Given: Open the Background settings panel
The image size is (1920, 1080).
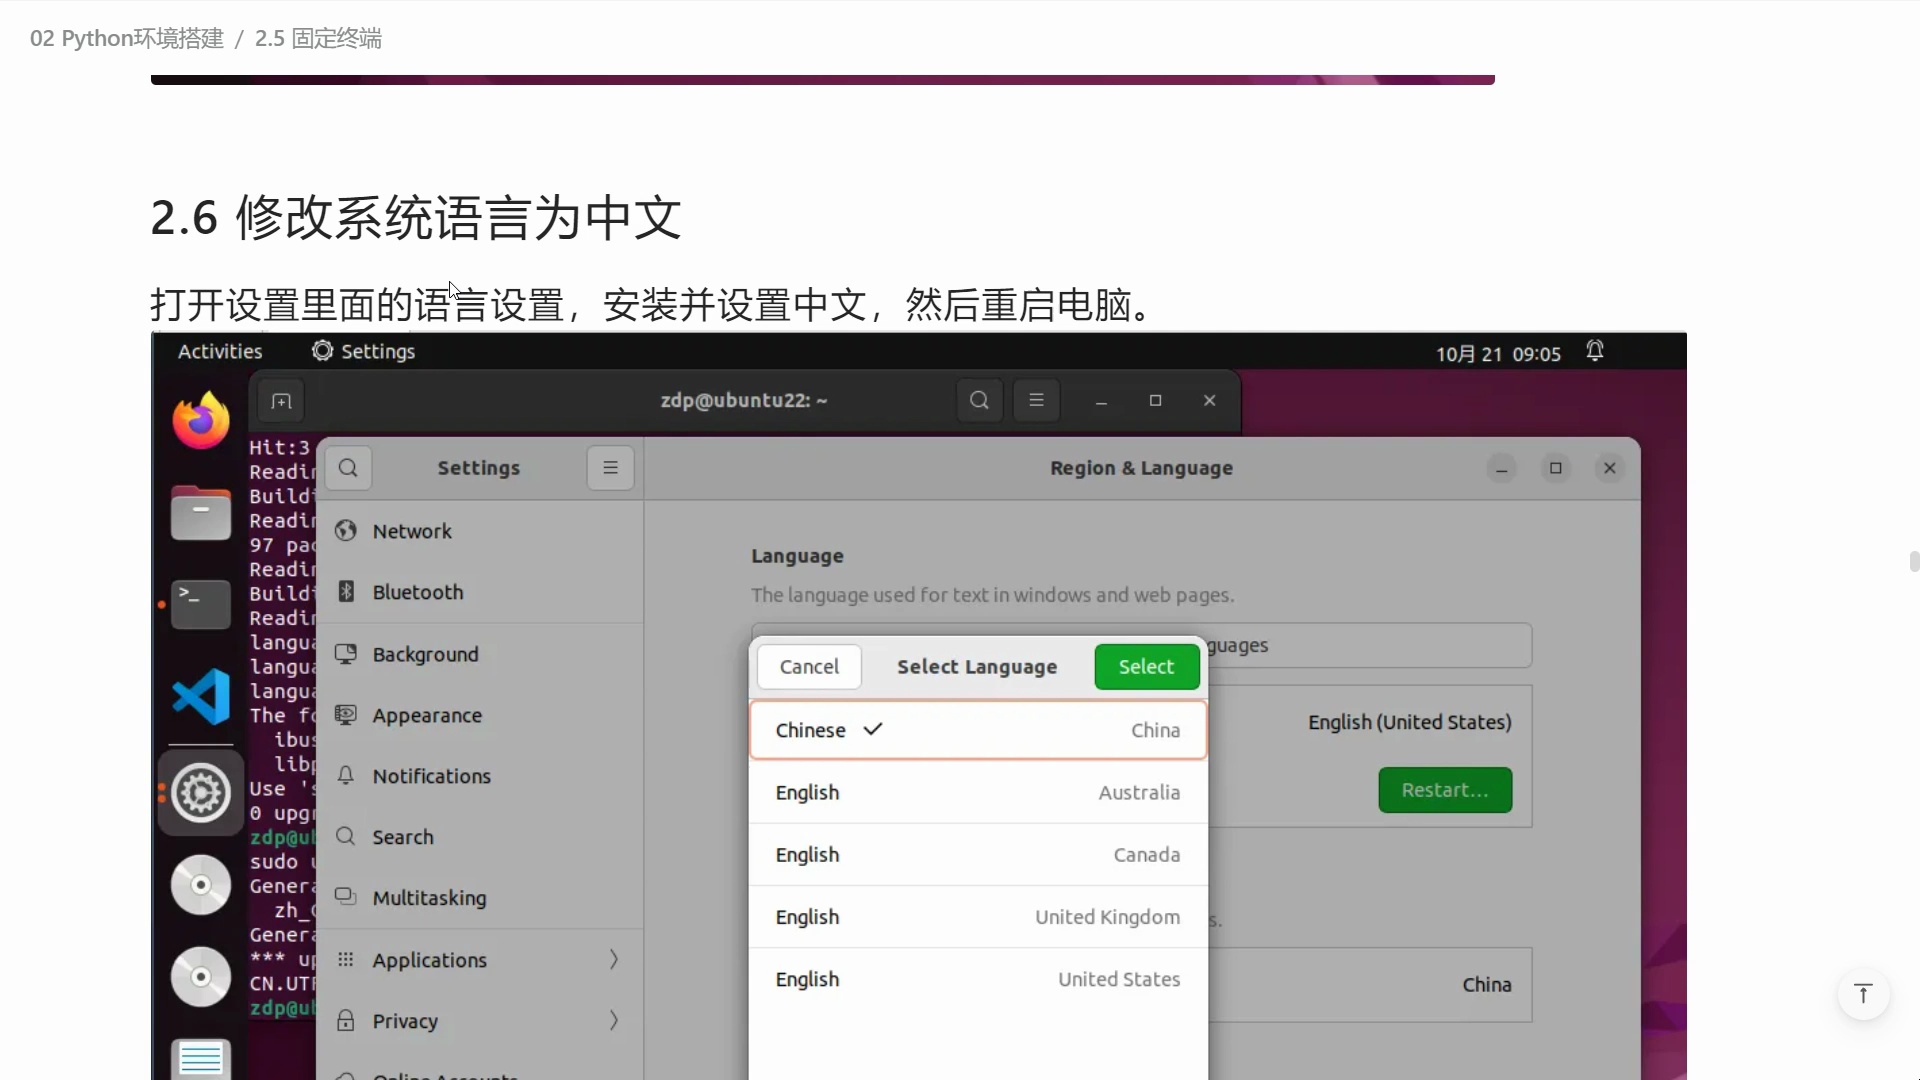Looking at the screenshot, I should click(x=480, y=654).
